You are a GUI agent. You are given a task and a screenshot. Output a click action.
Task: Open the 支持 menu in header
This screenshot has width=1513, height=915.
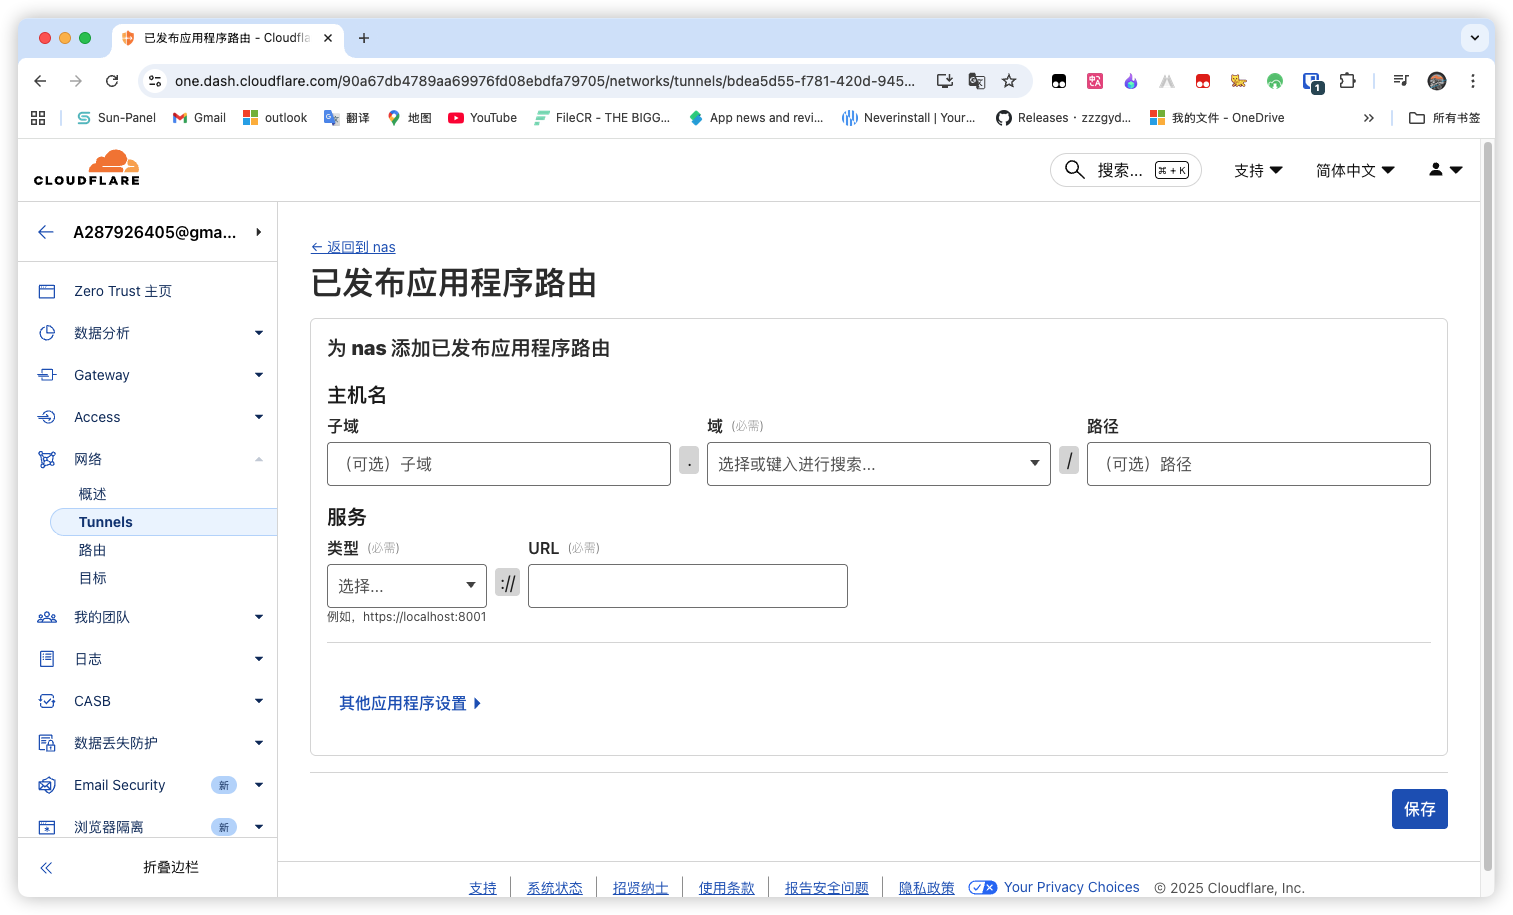[1258, 170]
